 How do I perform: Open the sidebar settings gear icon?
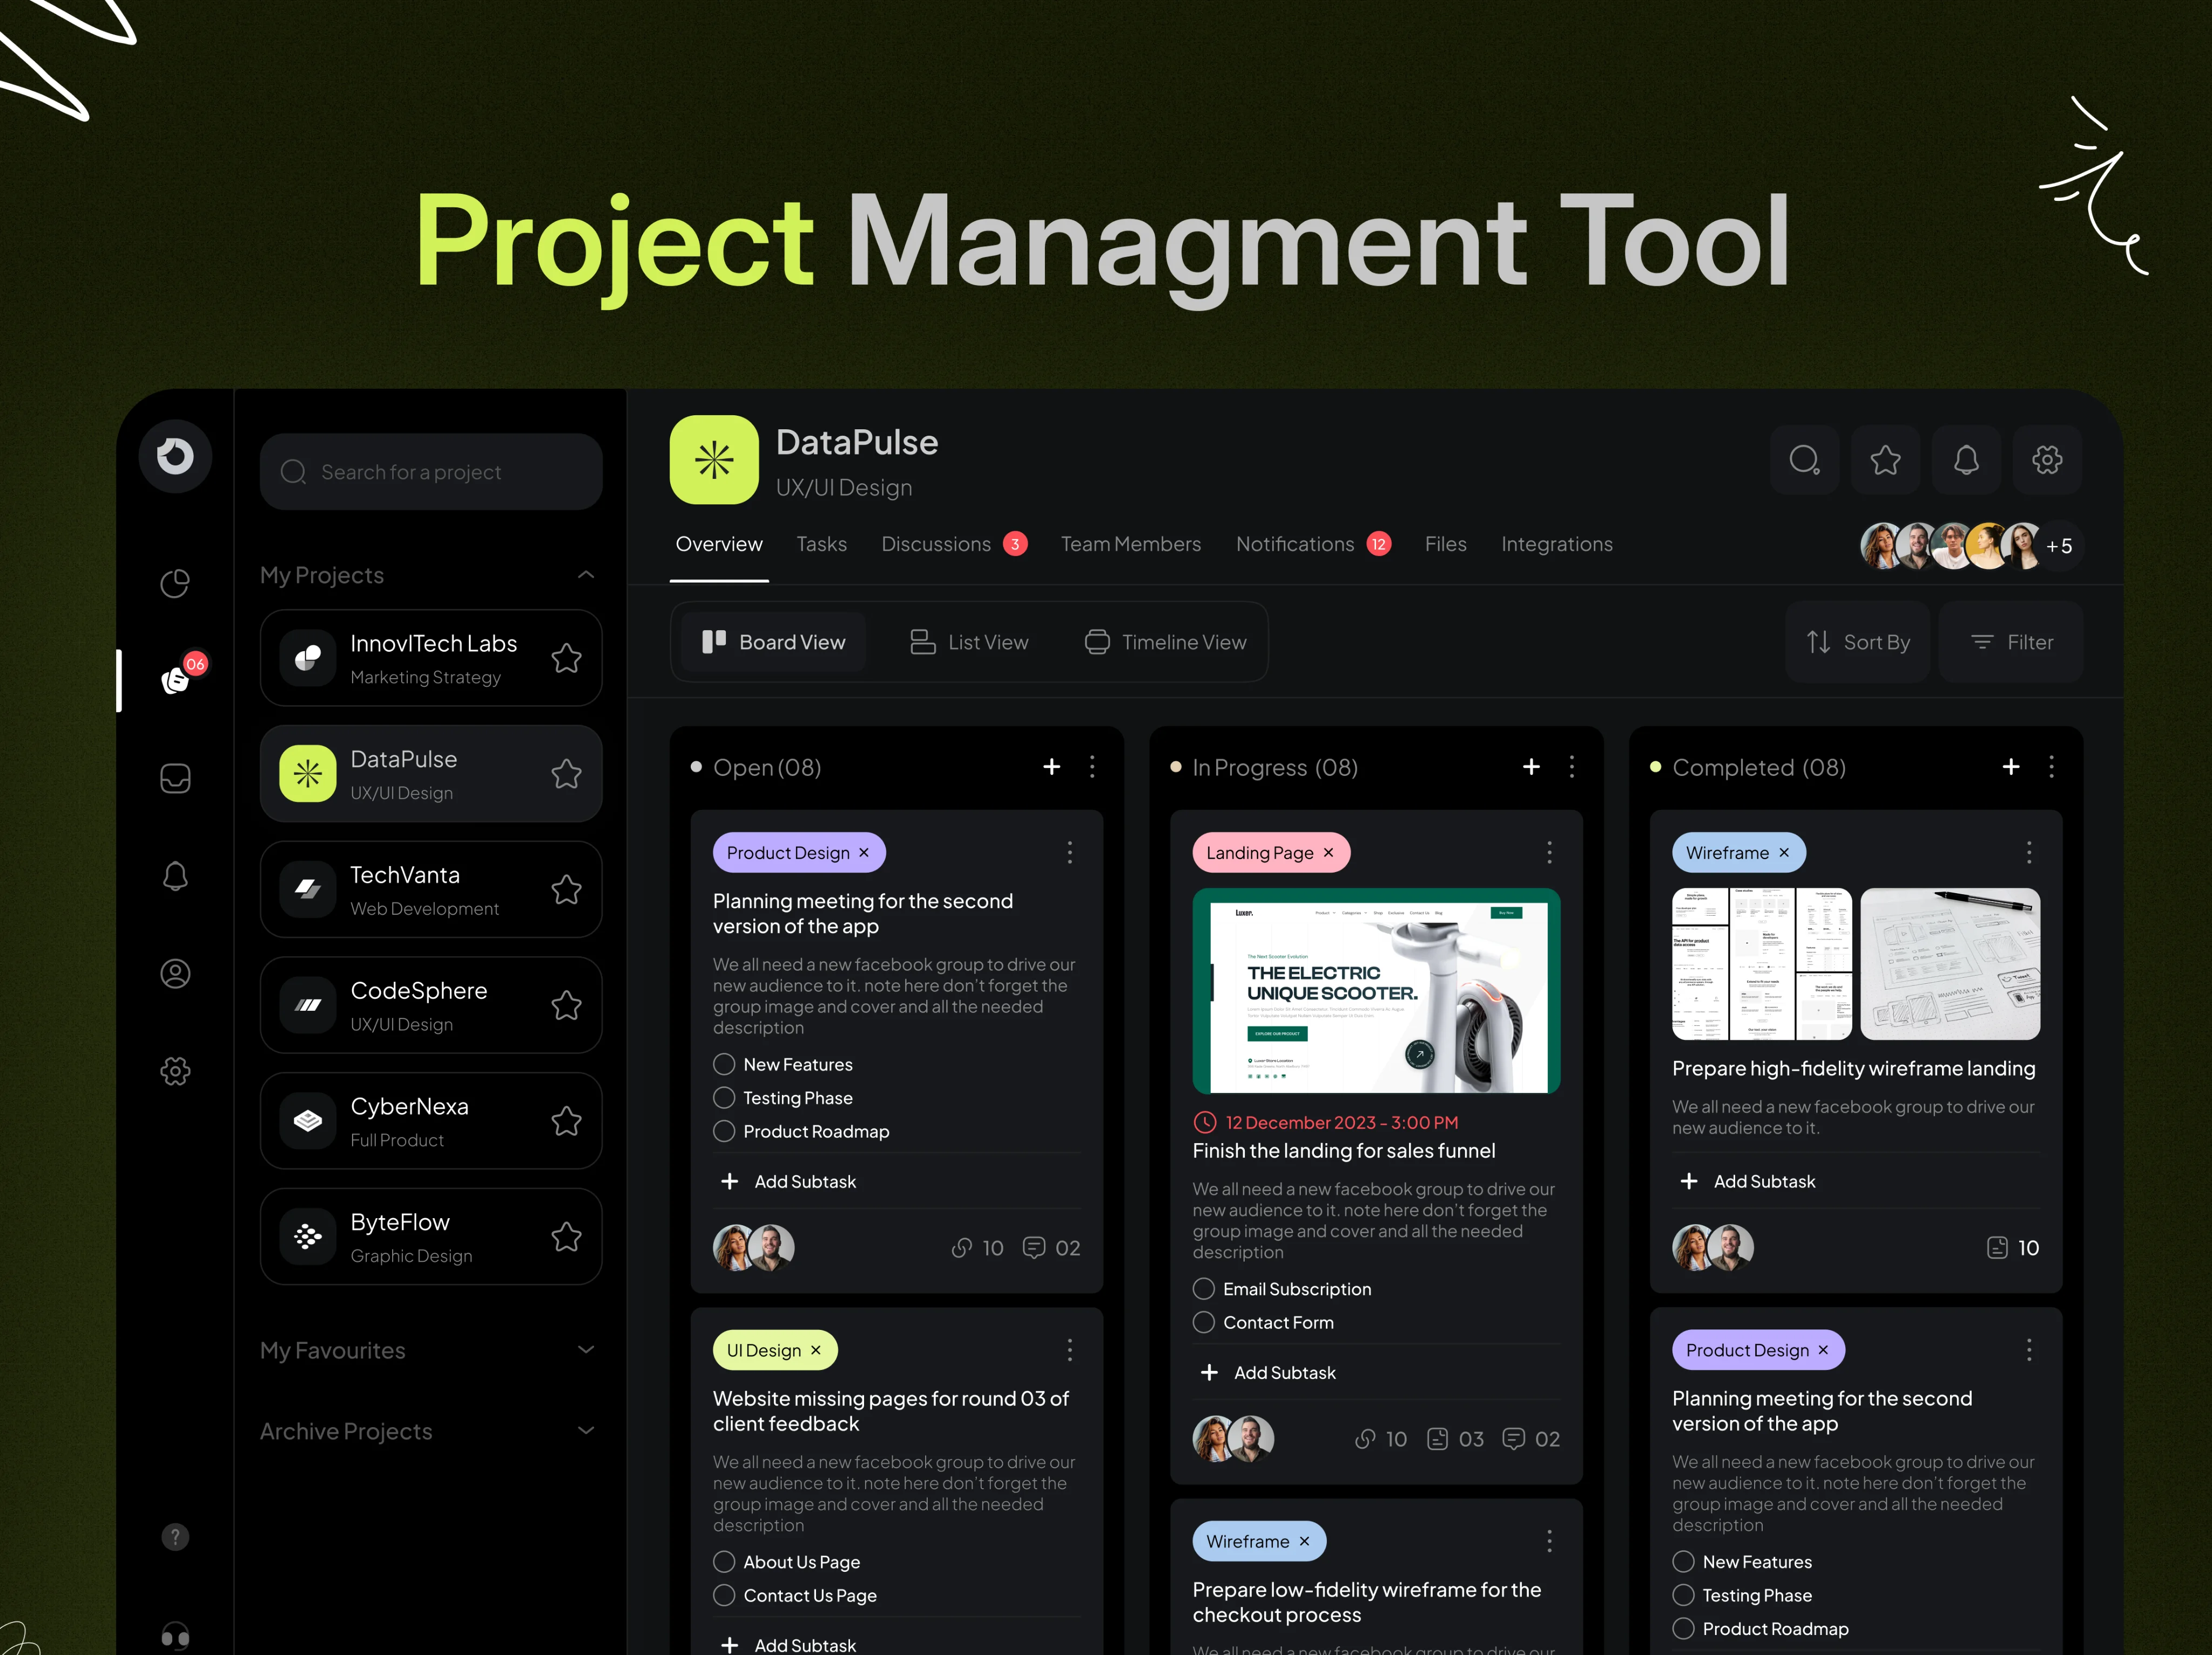pos(175,1071)
